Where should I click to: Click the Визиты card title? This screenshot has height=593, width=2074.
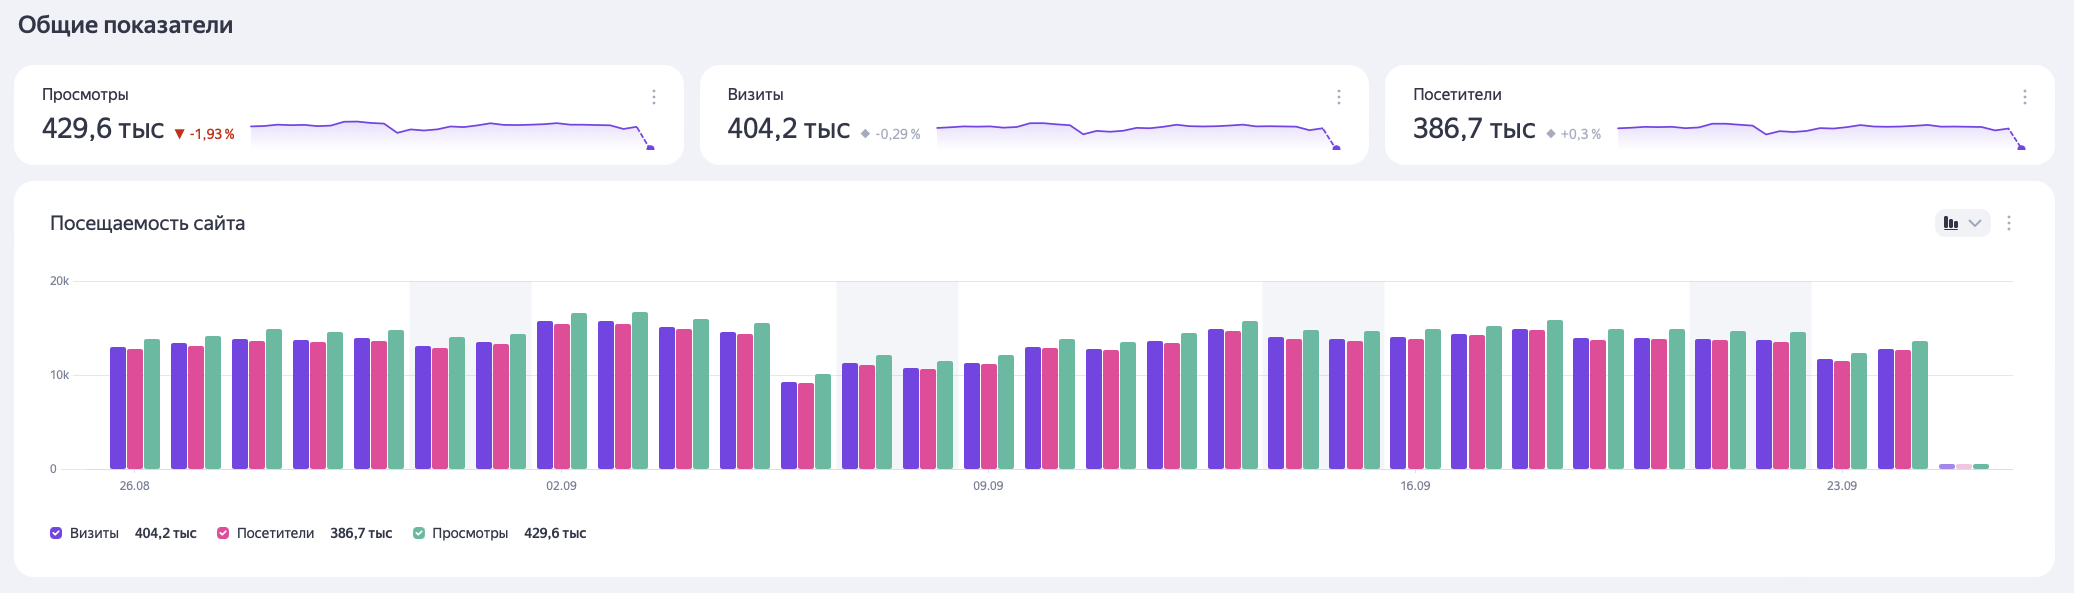coord(755,94)
